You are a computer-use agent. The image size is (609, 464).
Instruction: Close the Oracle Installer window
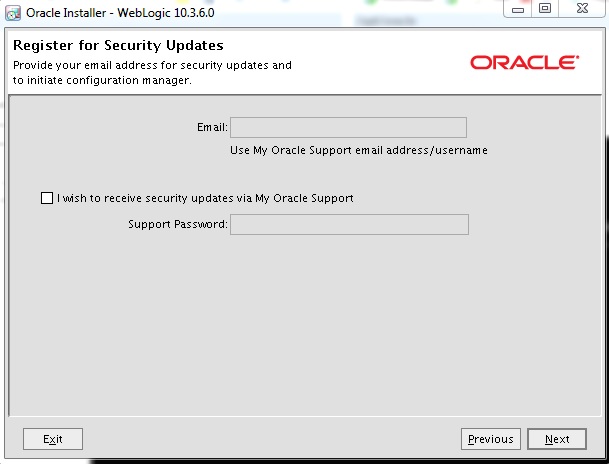tap(580, 10)
